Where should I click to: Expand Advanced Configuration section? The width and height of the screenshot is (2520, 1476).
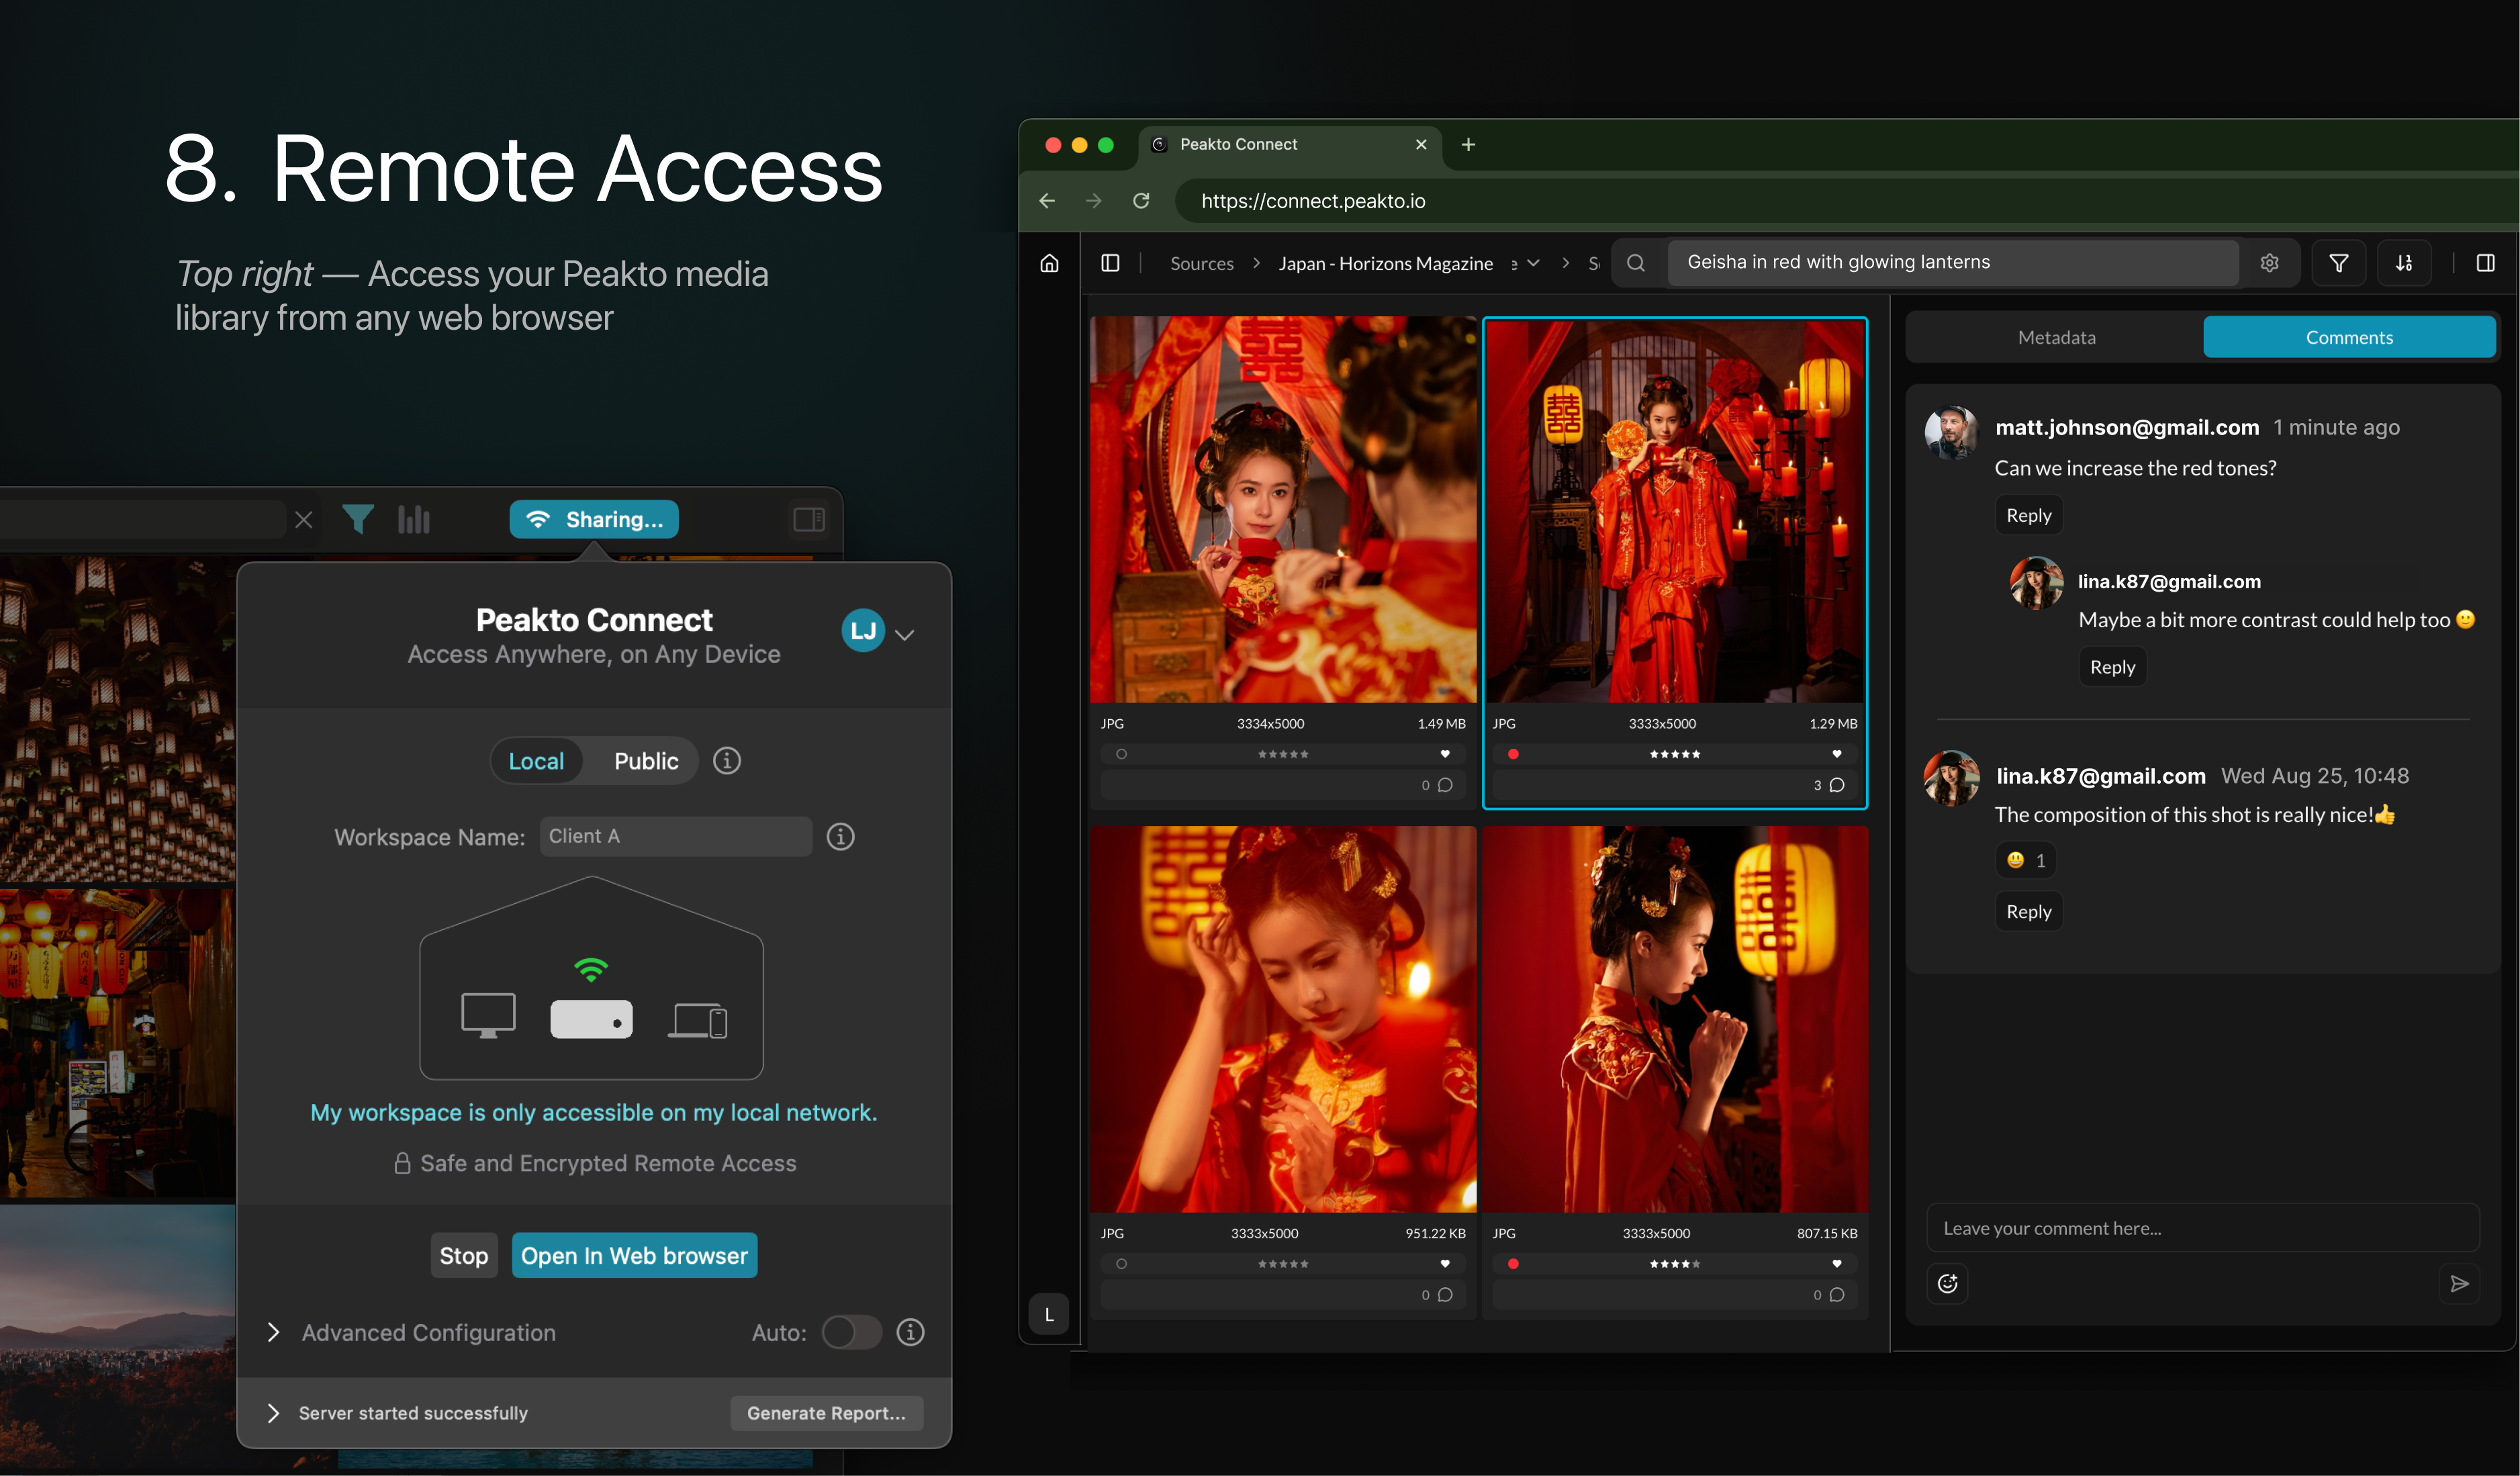[274, 1332]
